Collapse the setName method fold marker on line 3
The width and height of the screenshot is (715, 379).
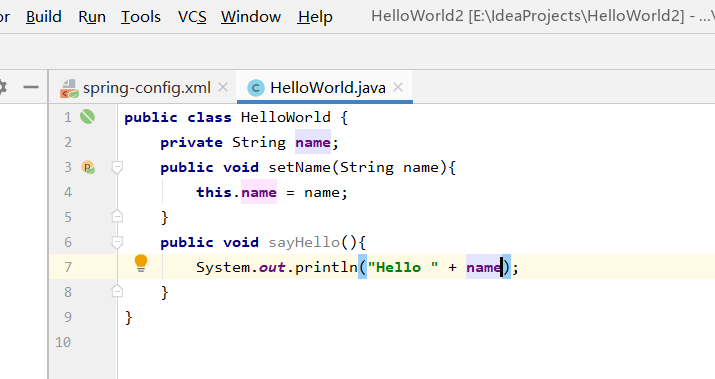coord(117,167)
